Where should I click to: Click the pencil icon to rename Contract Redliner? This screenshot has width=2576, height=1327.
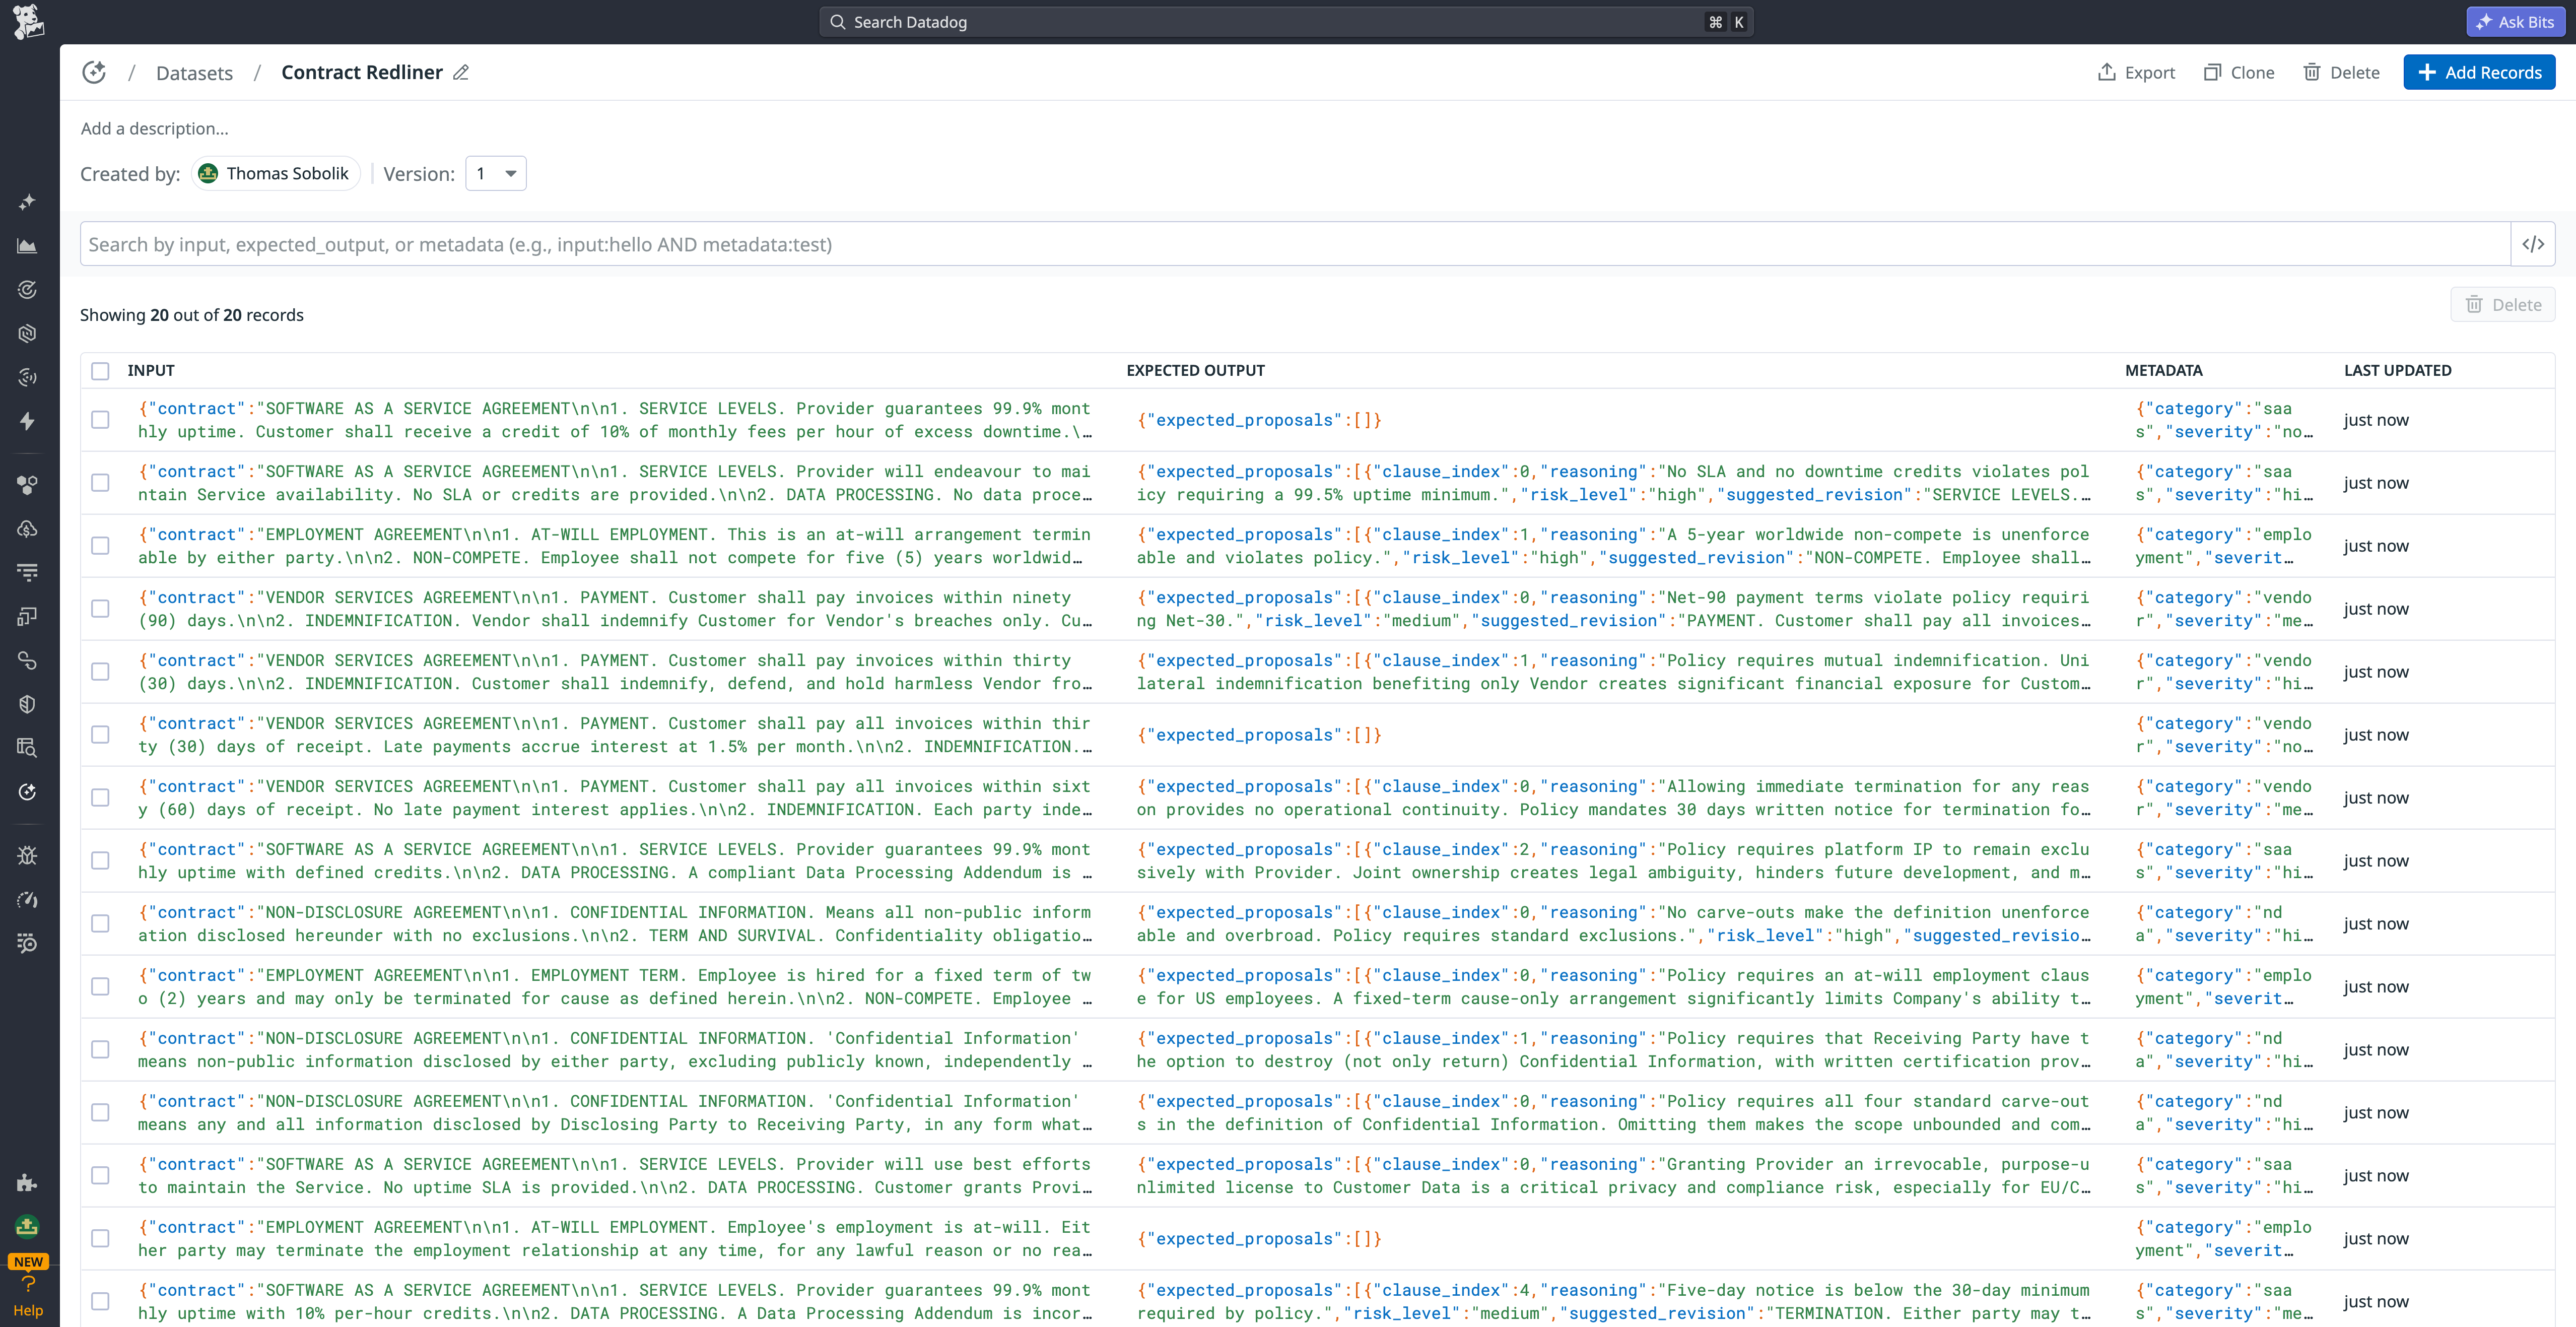[461, 72]
